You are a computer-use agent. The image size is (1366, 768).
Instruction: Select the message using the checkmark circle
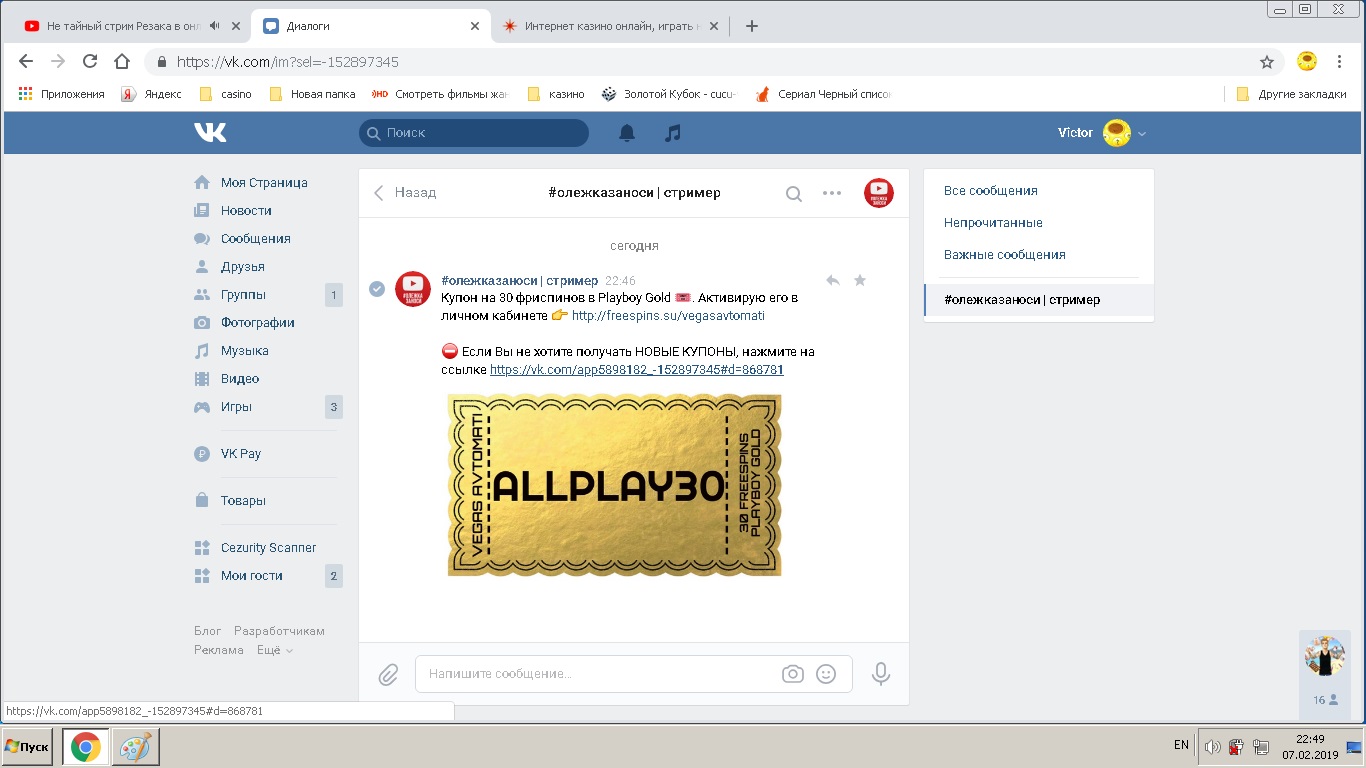click(377, 289)
